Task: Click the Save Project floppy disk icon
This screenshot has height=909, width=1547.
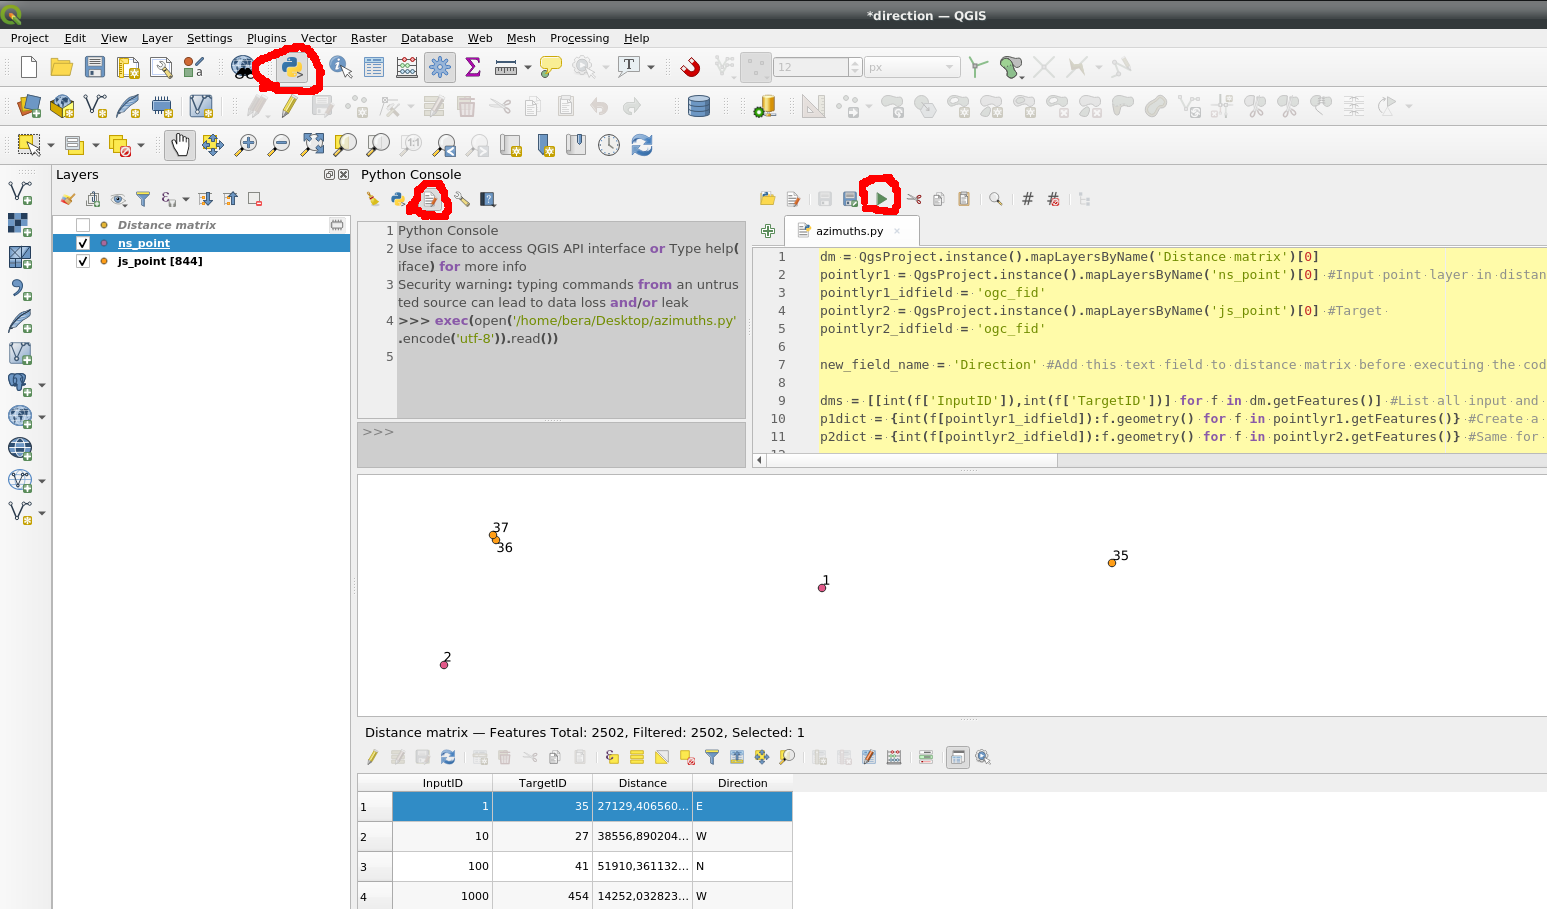Action: tap(95, 67)
